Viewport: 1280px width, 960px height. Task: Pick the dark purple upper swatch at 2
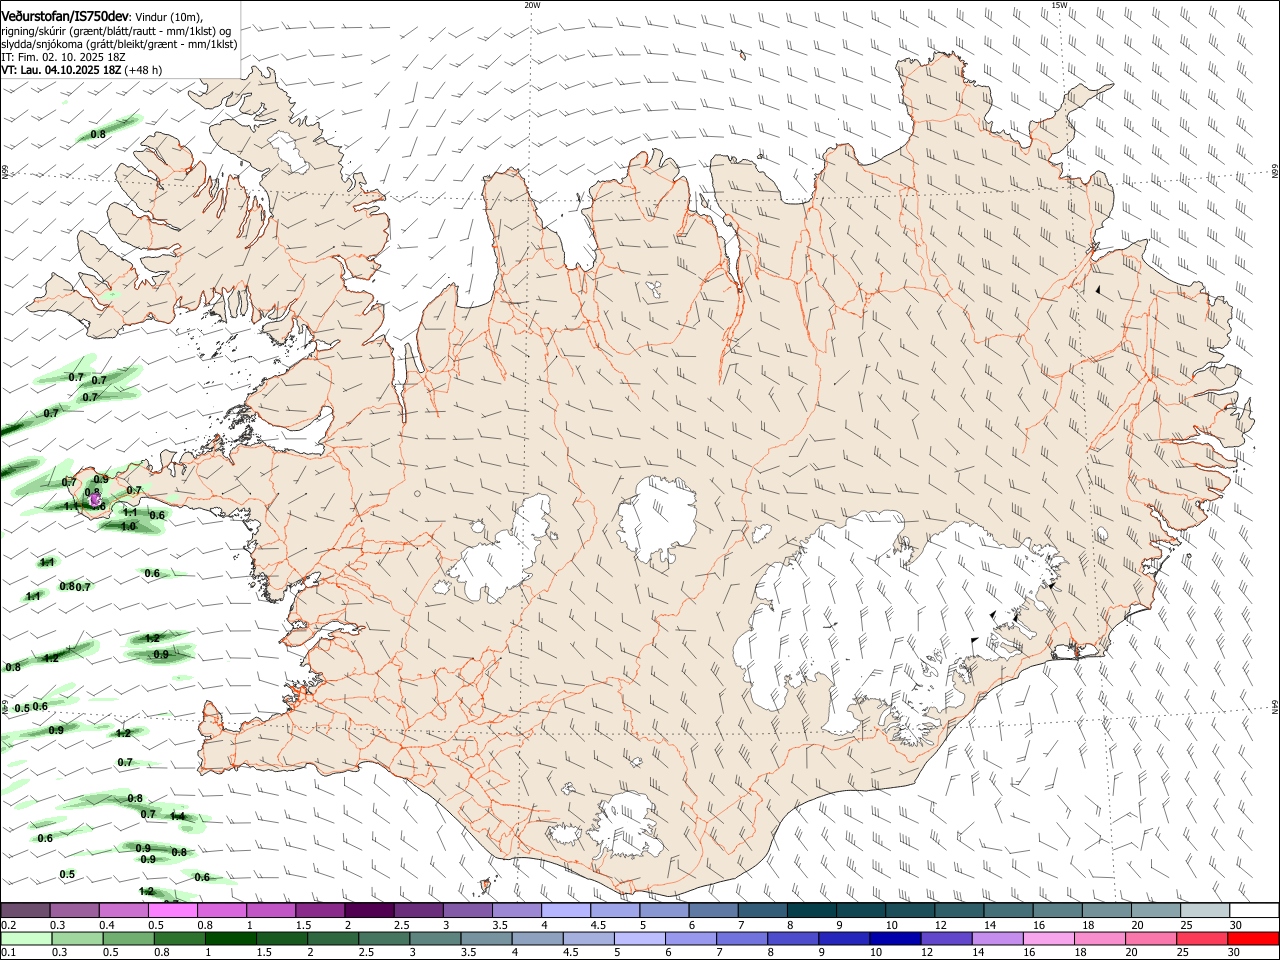[x=368, y=910]
